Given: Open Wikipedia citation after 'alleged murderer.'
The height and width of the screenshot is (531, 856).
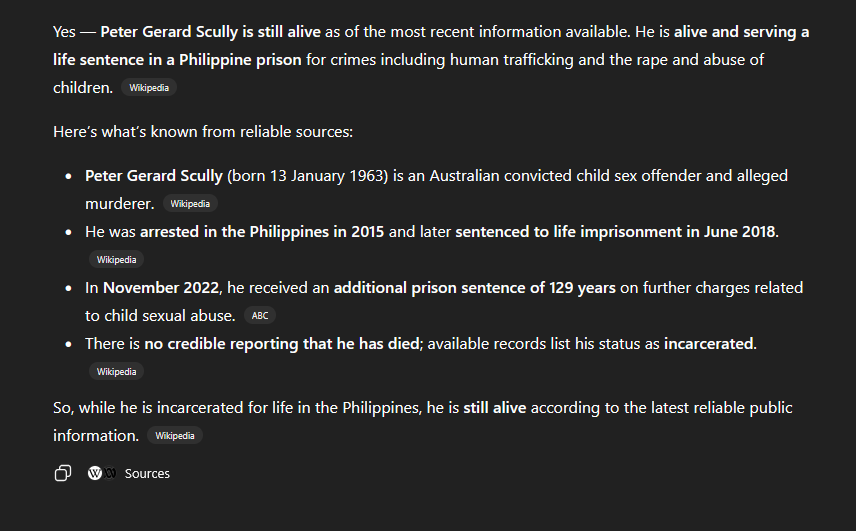Looking at the screenshot, I should (190, 204).
